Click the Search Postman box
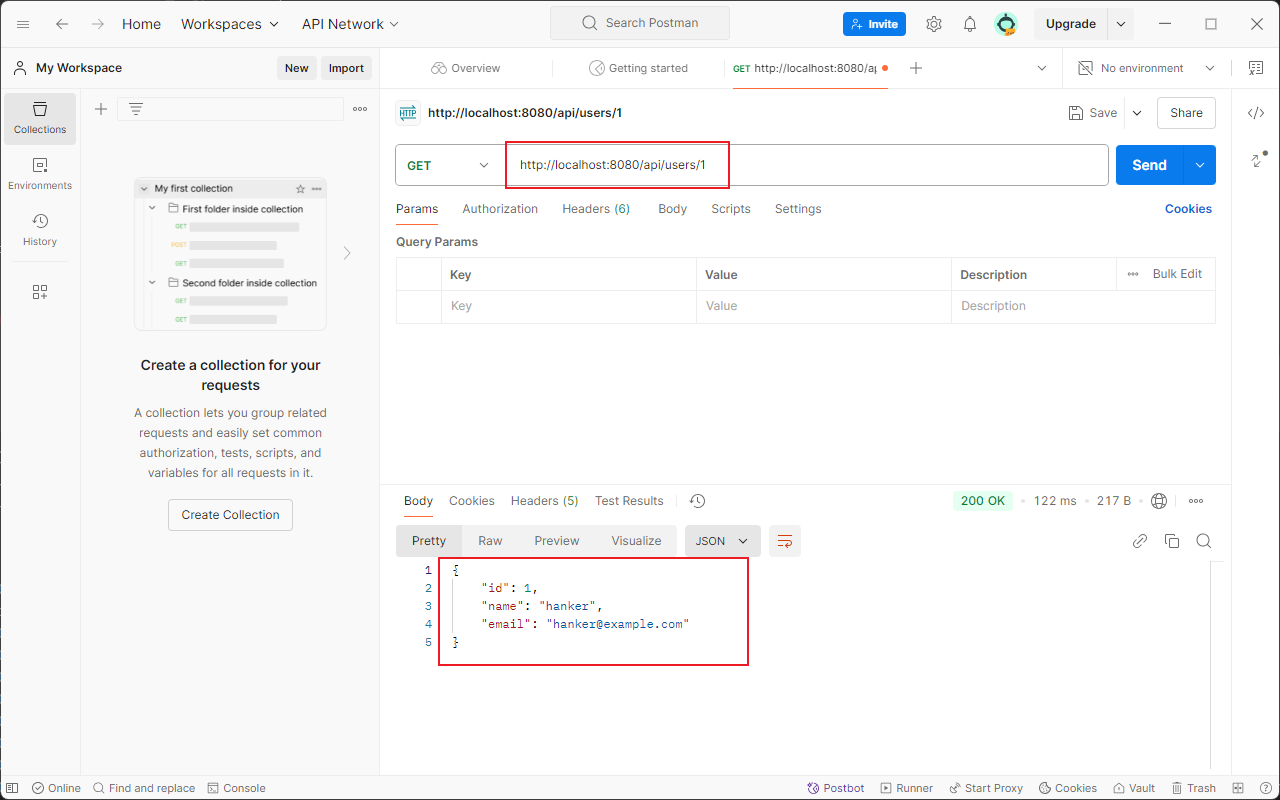 click(640, 23)
